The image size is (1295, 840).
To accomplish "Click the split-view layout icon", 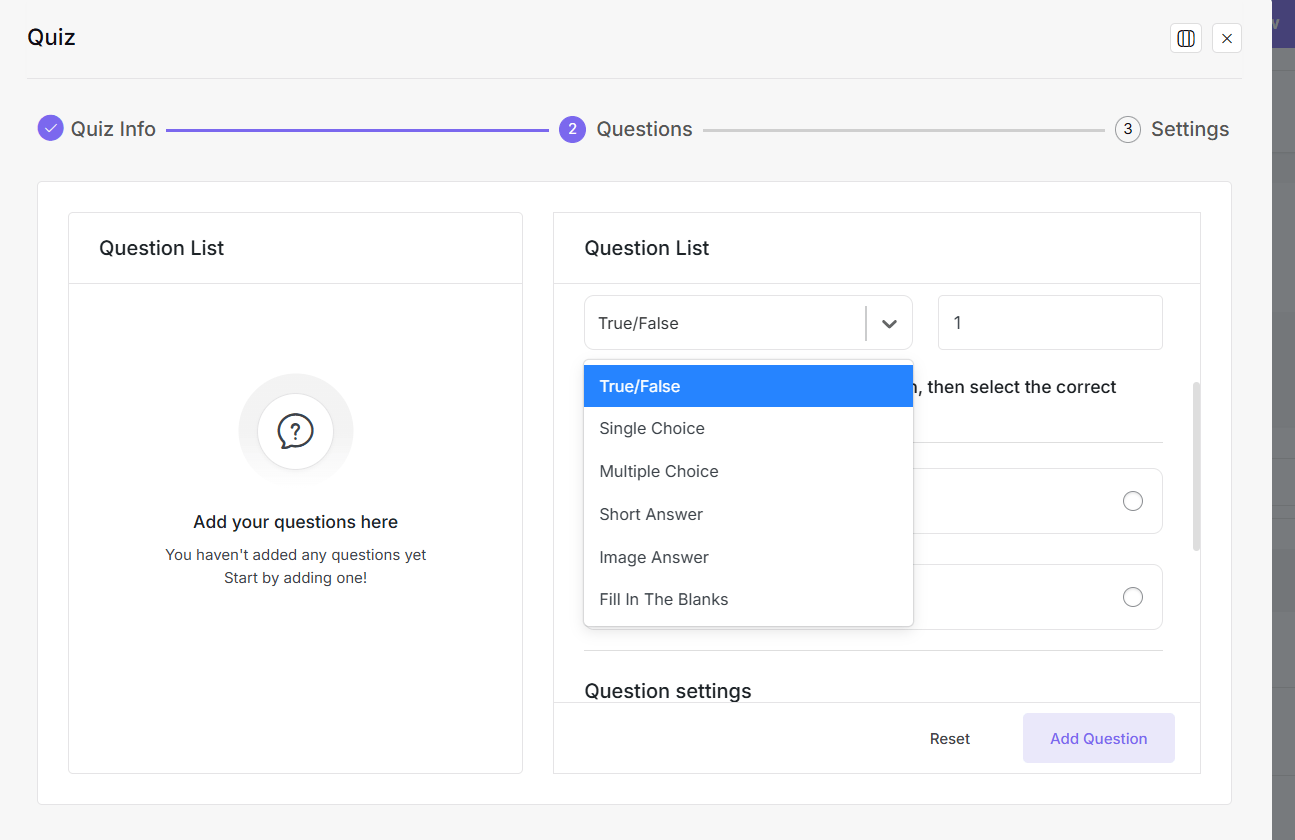I will (1186, 37).
